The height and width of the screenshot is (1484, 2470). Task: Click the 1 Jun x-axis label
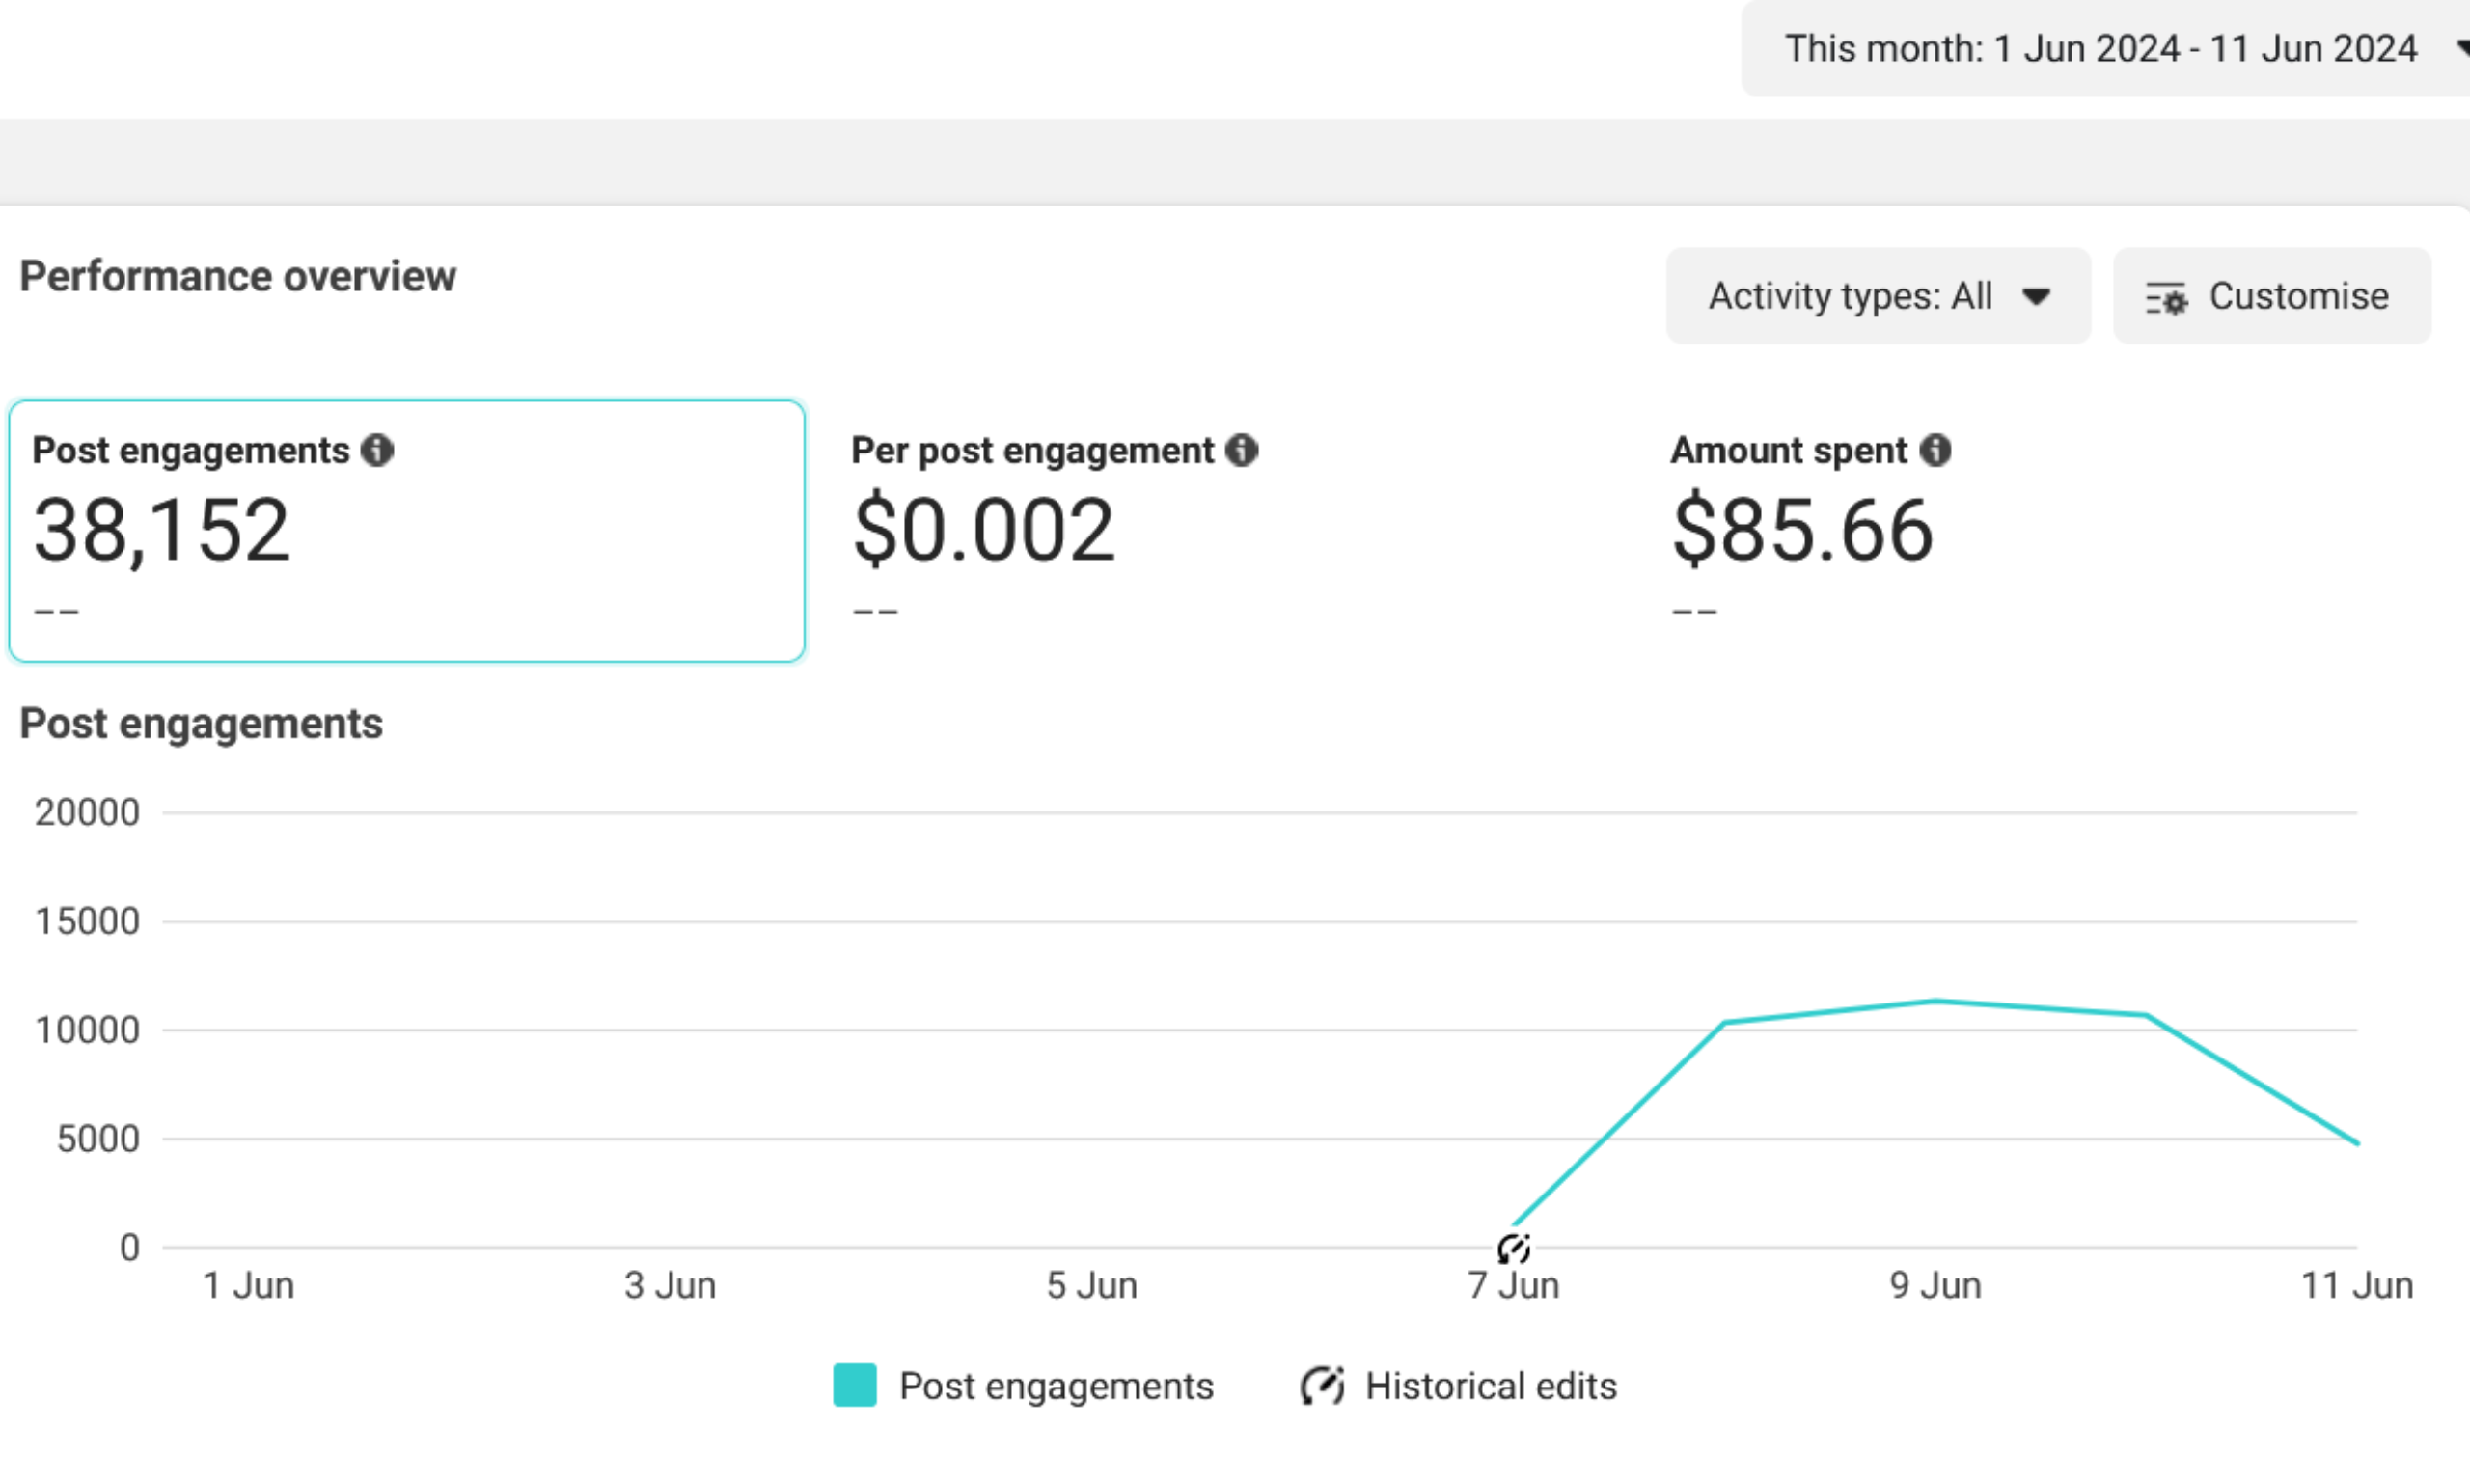248,1286
